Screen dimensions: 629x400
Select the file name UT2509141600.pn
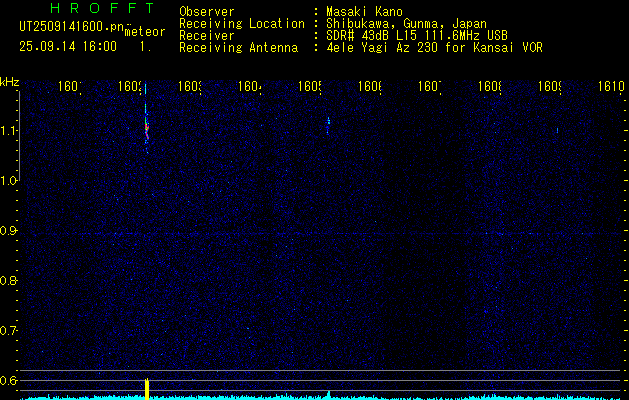click(x=72, y=26)
